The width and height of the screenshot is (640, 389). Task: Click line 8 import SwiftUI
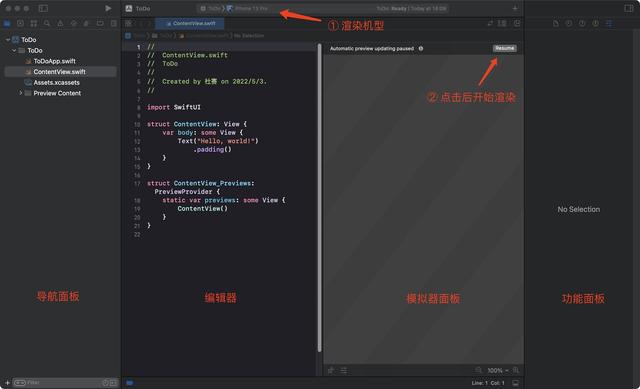[174, 107]
